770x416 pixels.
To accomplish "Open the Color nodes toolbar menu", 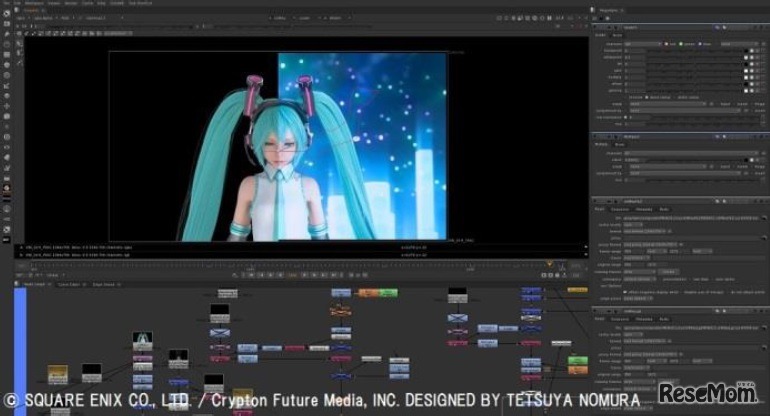I will pyautogui.click(x=6, y=65).
